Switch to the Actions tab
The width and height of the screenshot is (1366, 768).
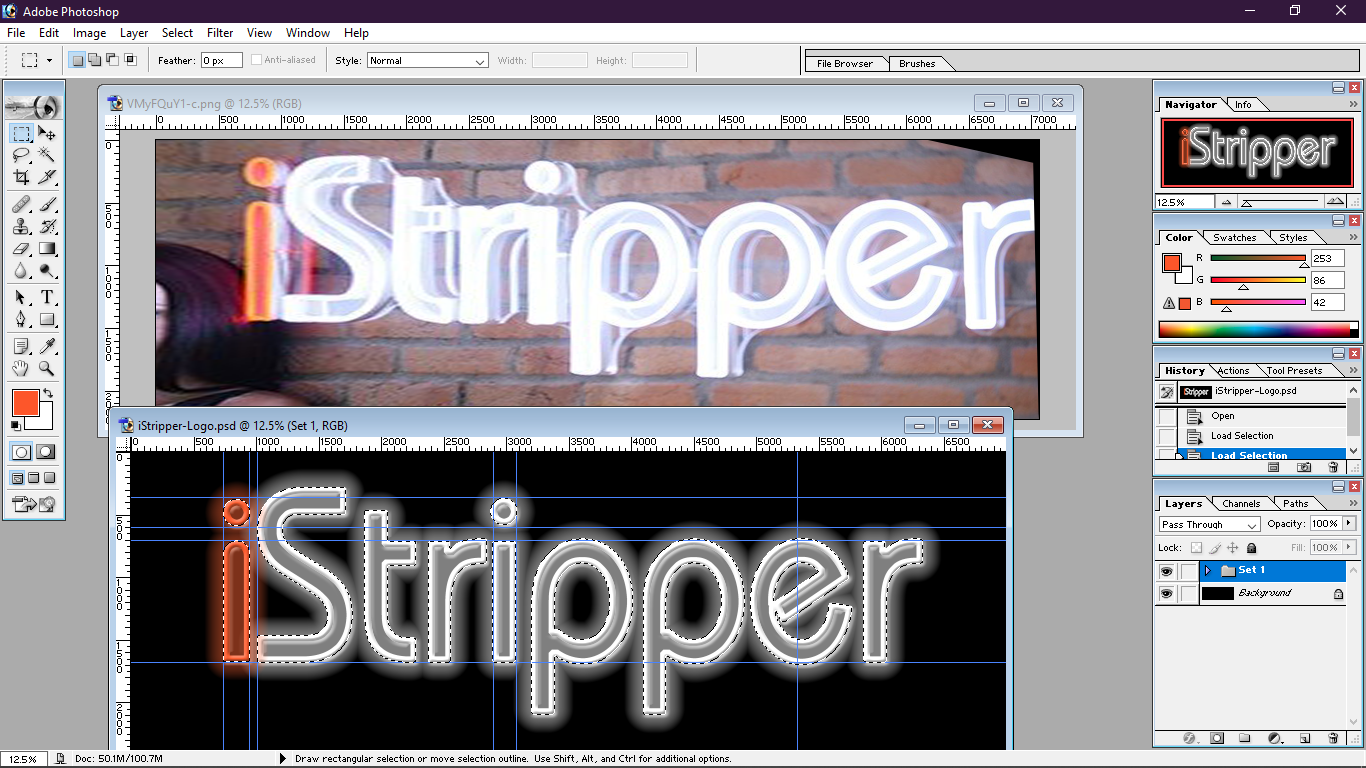(x=1233, y=371)
